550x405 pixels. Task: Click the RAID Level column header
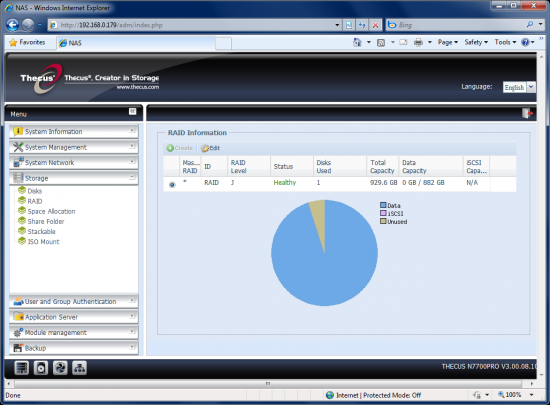point(249,167)
